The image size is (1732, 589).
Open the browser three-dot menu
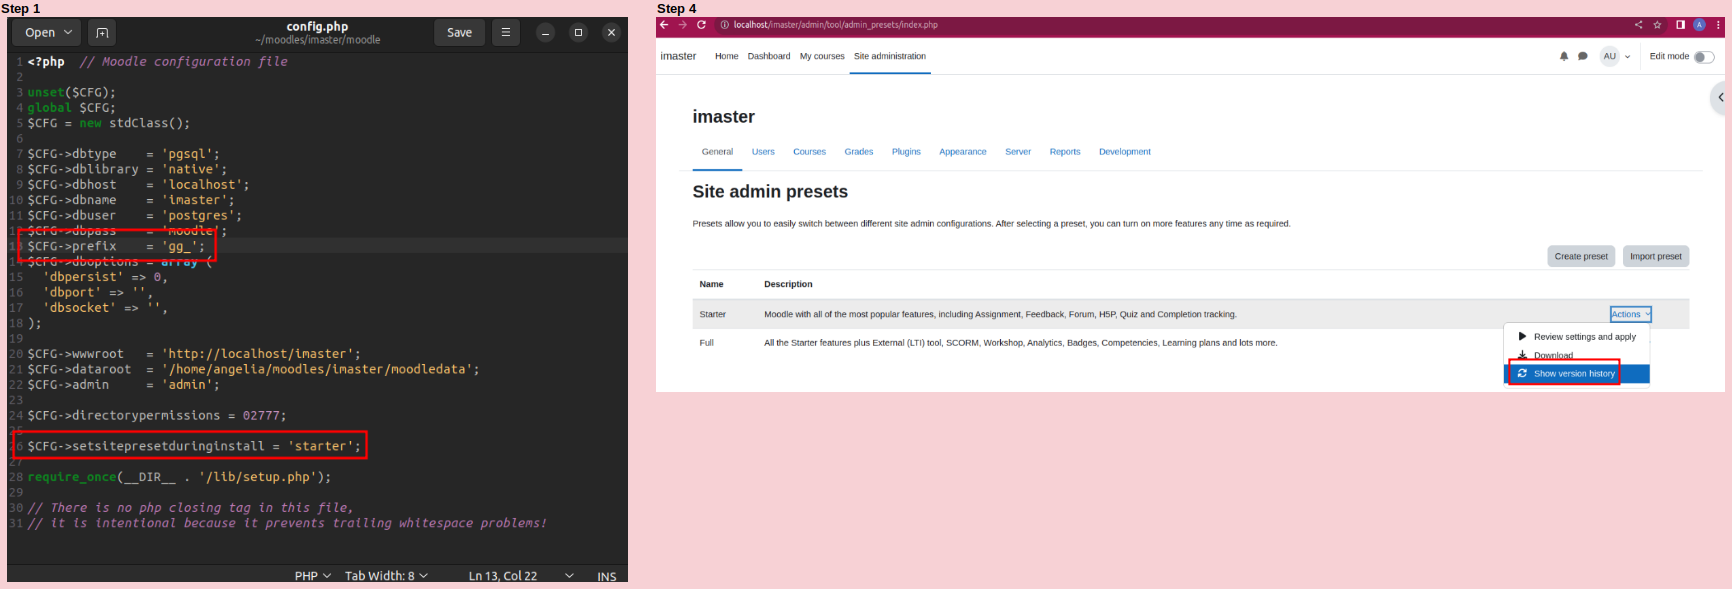pos(1717,25)
